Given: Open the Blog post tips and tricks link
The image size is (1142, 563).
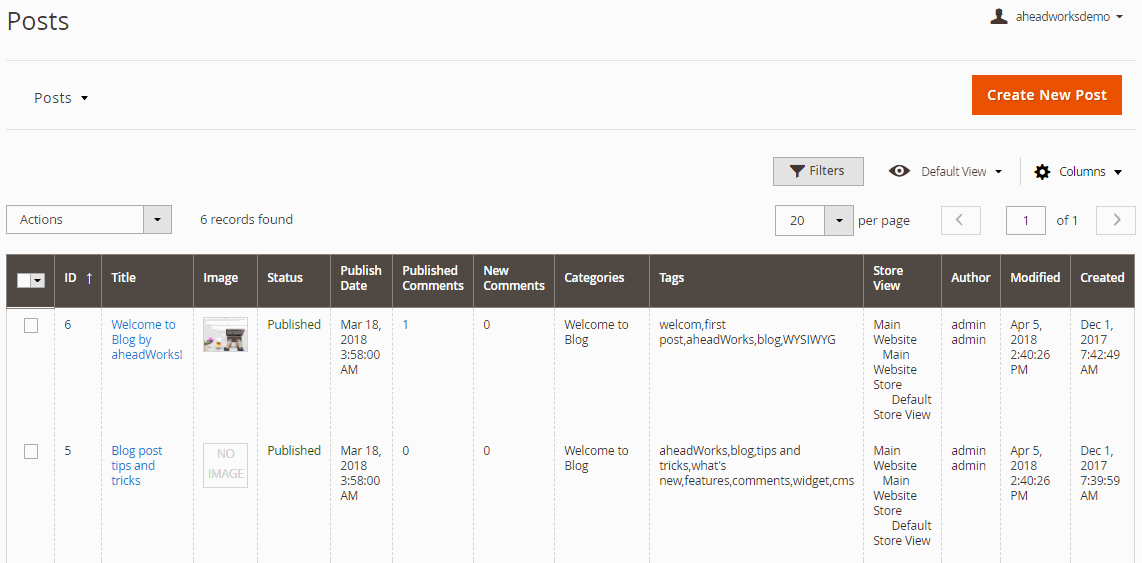Looking at the screenshot, I should pyautogui.click(x=137, y=465).
